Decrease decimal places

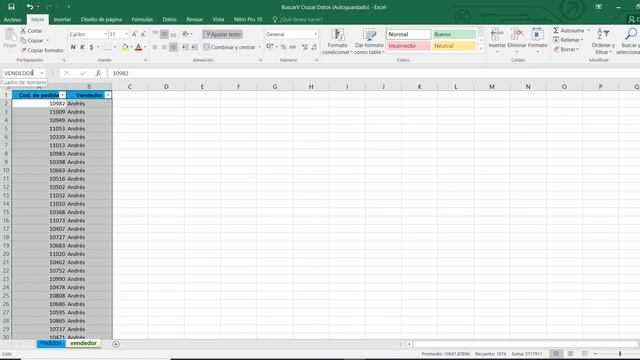[314, 47]
